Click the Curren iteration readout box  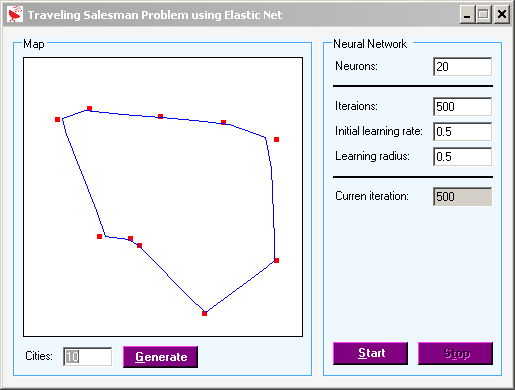point(462,197)
